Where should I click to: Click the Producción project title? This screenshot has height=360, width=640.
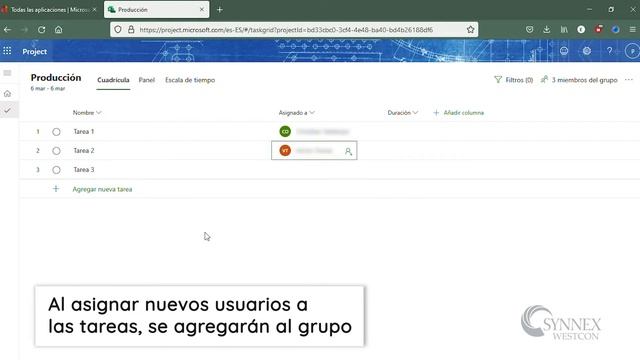coord(56,78)
